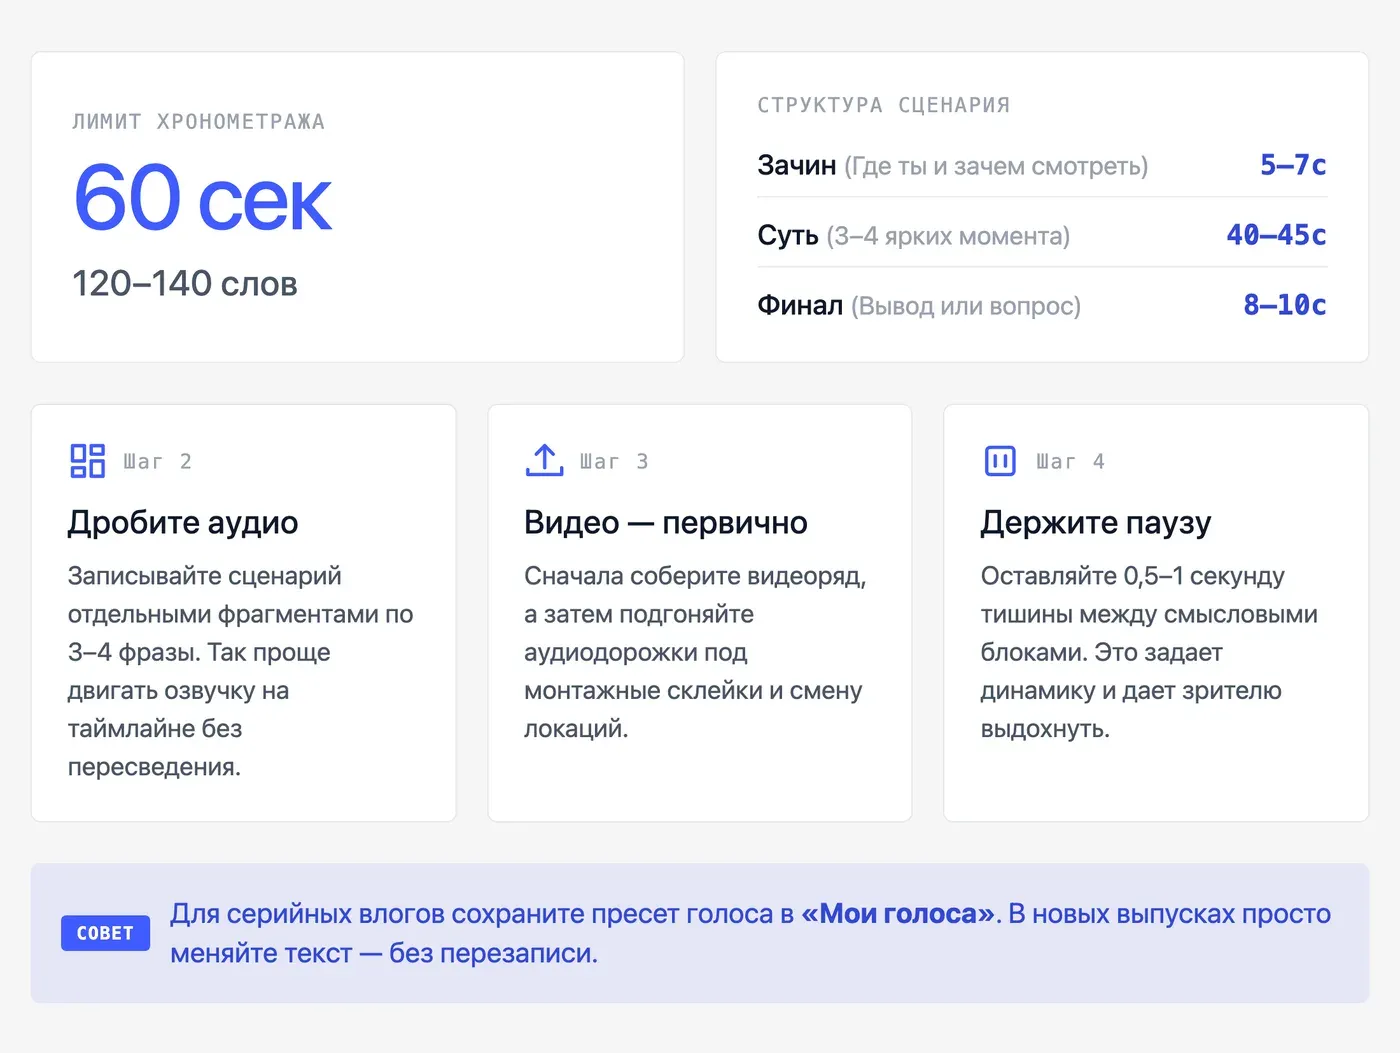This screenshot has height=1053, width=1400.
Task: Click the grid icon beside Шаг 2
Action: [x=87, y=461]
